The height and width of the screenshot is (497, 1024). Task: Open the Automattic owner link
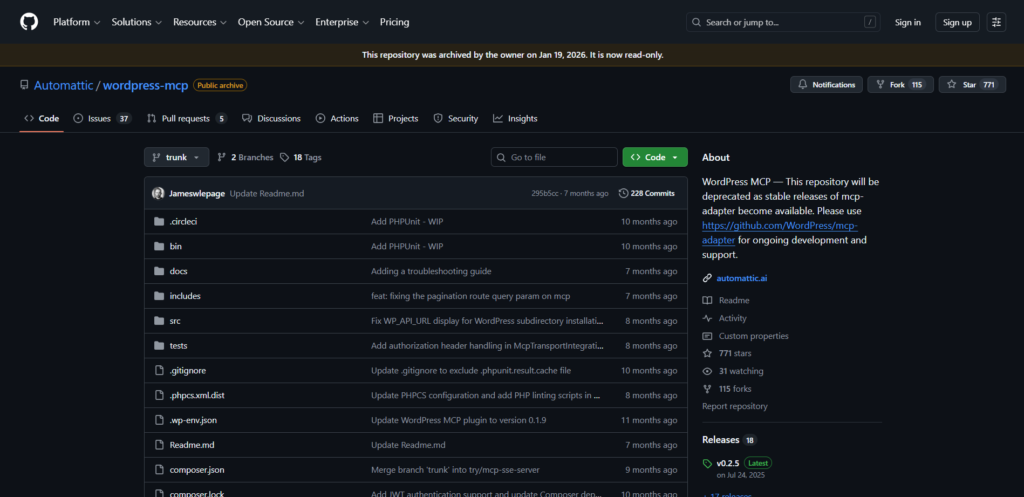click(63, 85)
